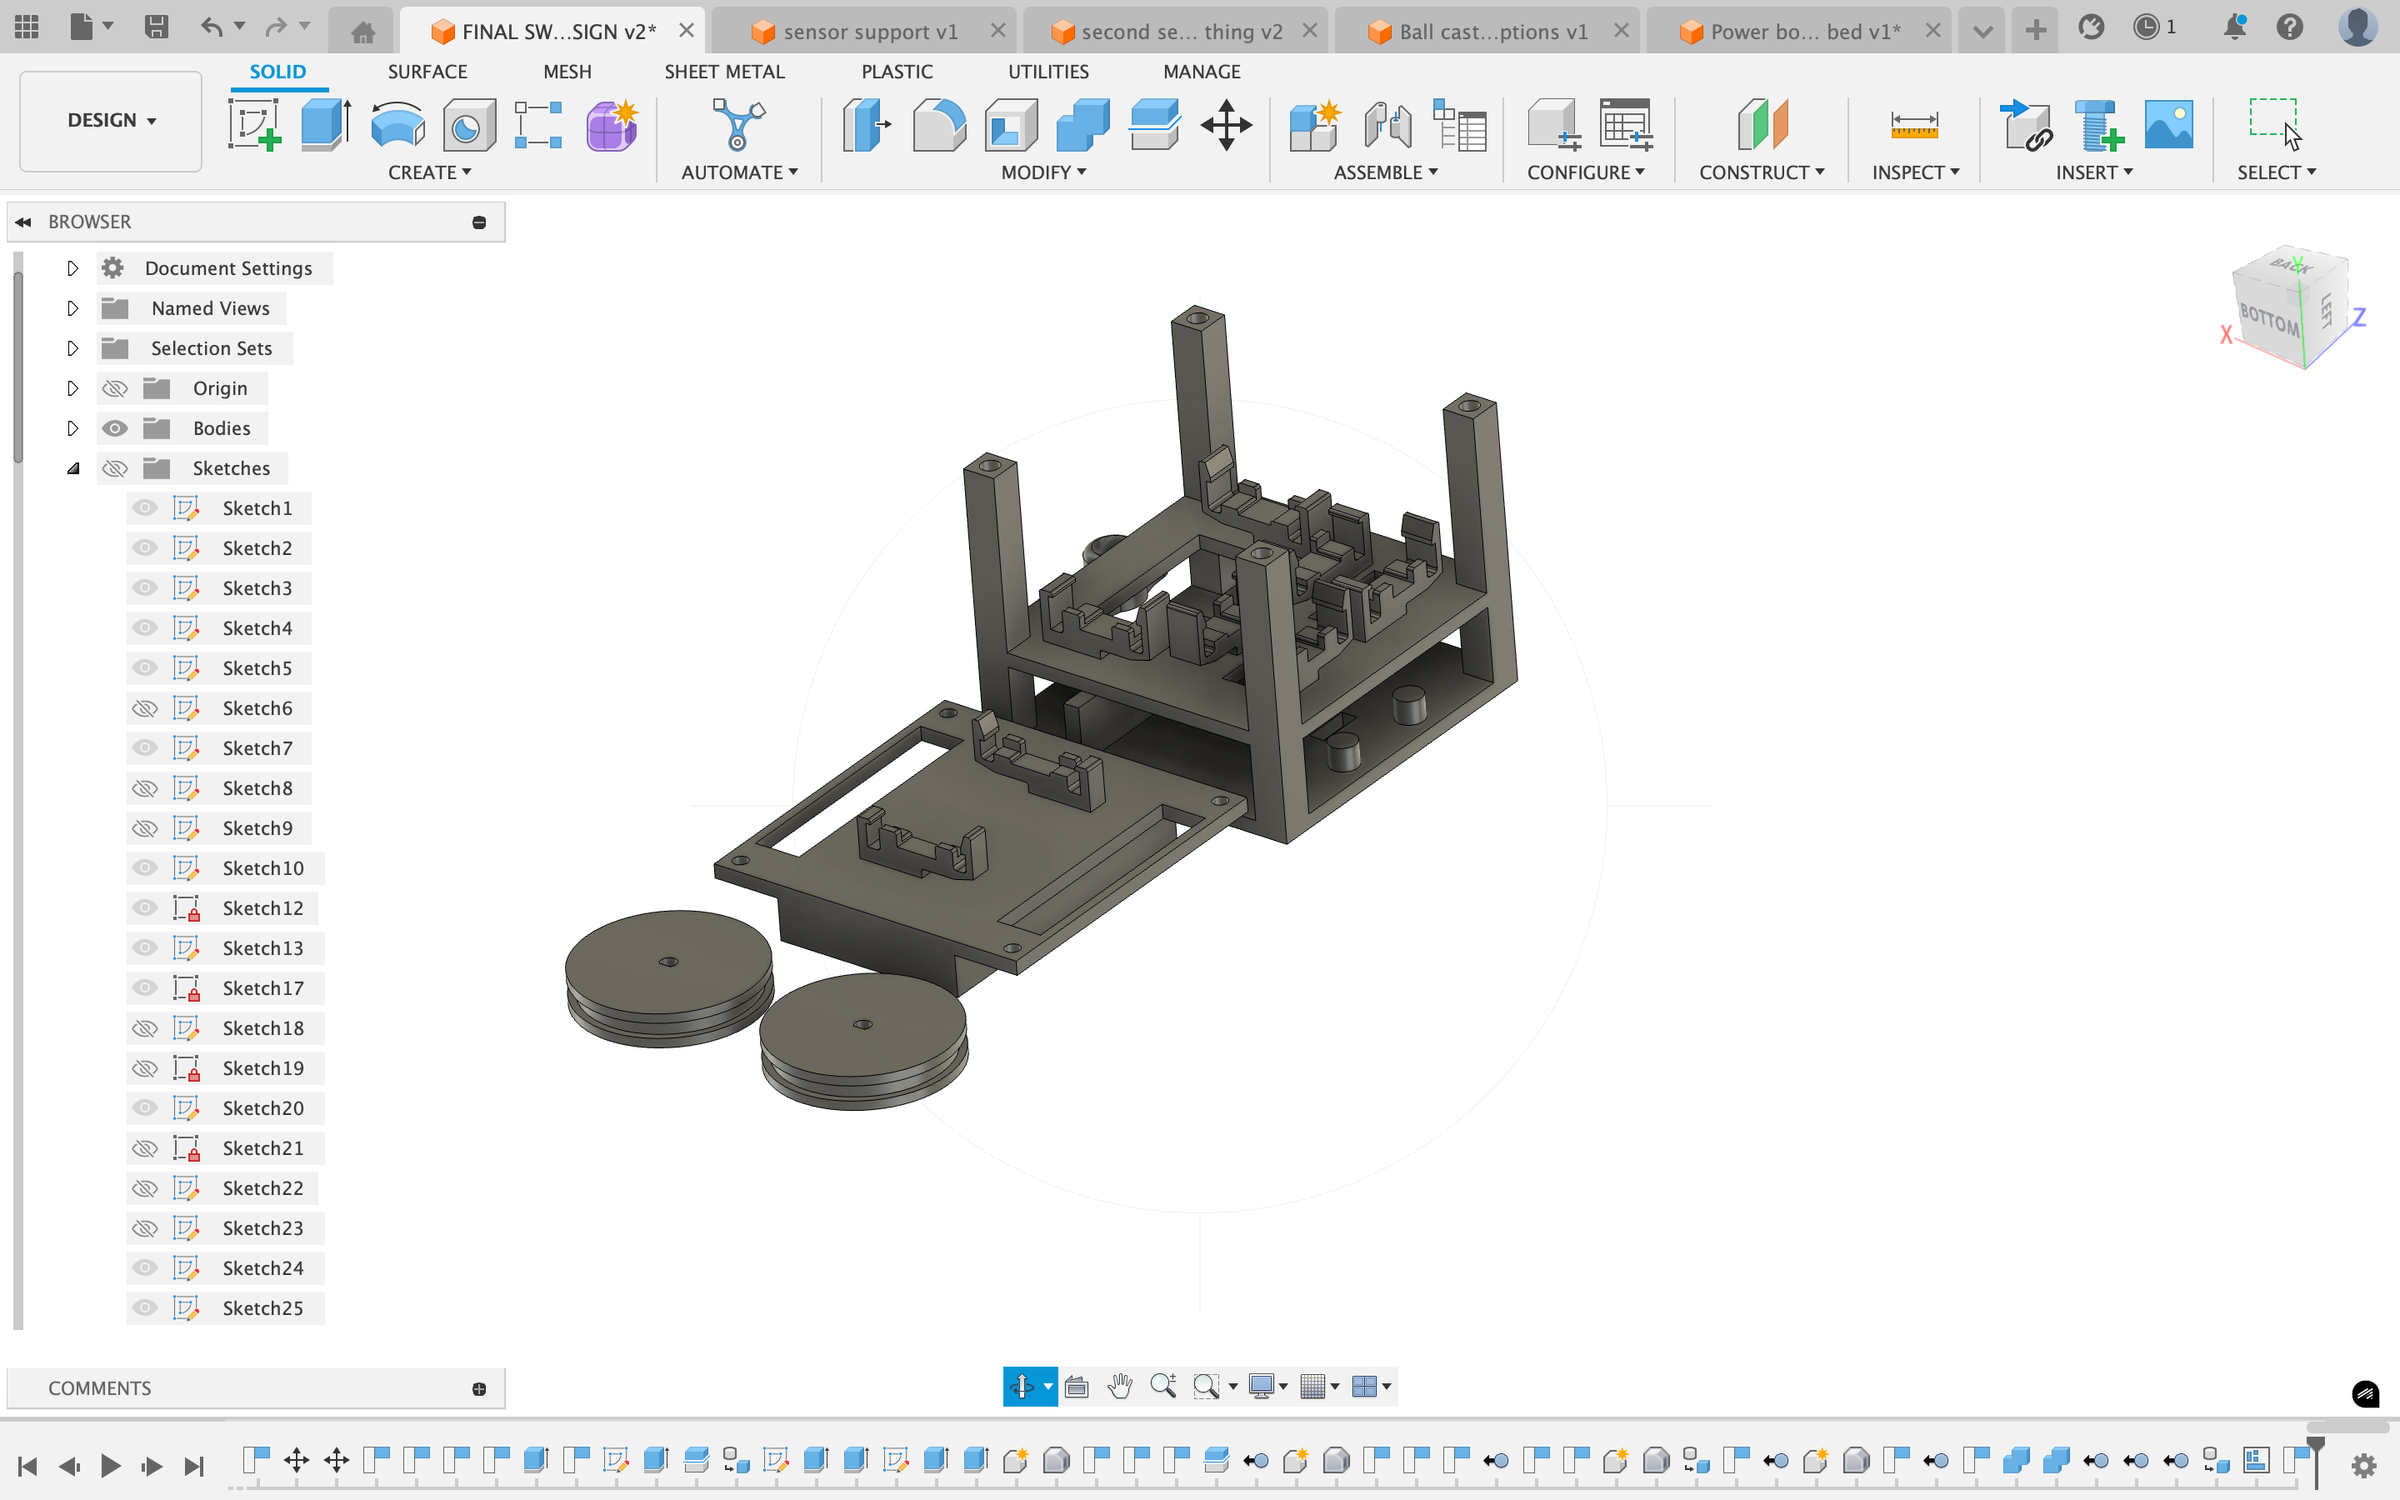
Task: Select the Joint tool in Assemble
Action: click(x=1387, y=124)
